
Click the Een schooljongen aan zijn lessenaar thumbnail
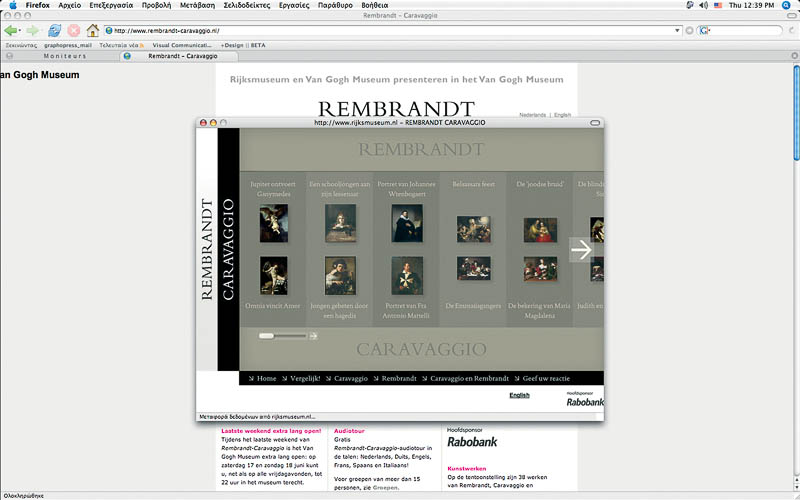340,223
